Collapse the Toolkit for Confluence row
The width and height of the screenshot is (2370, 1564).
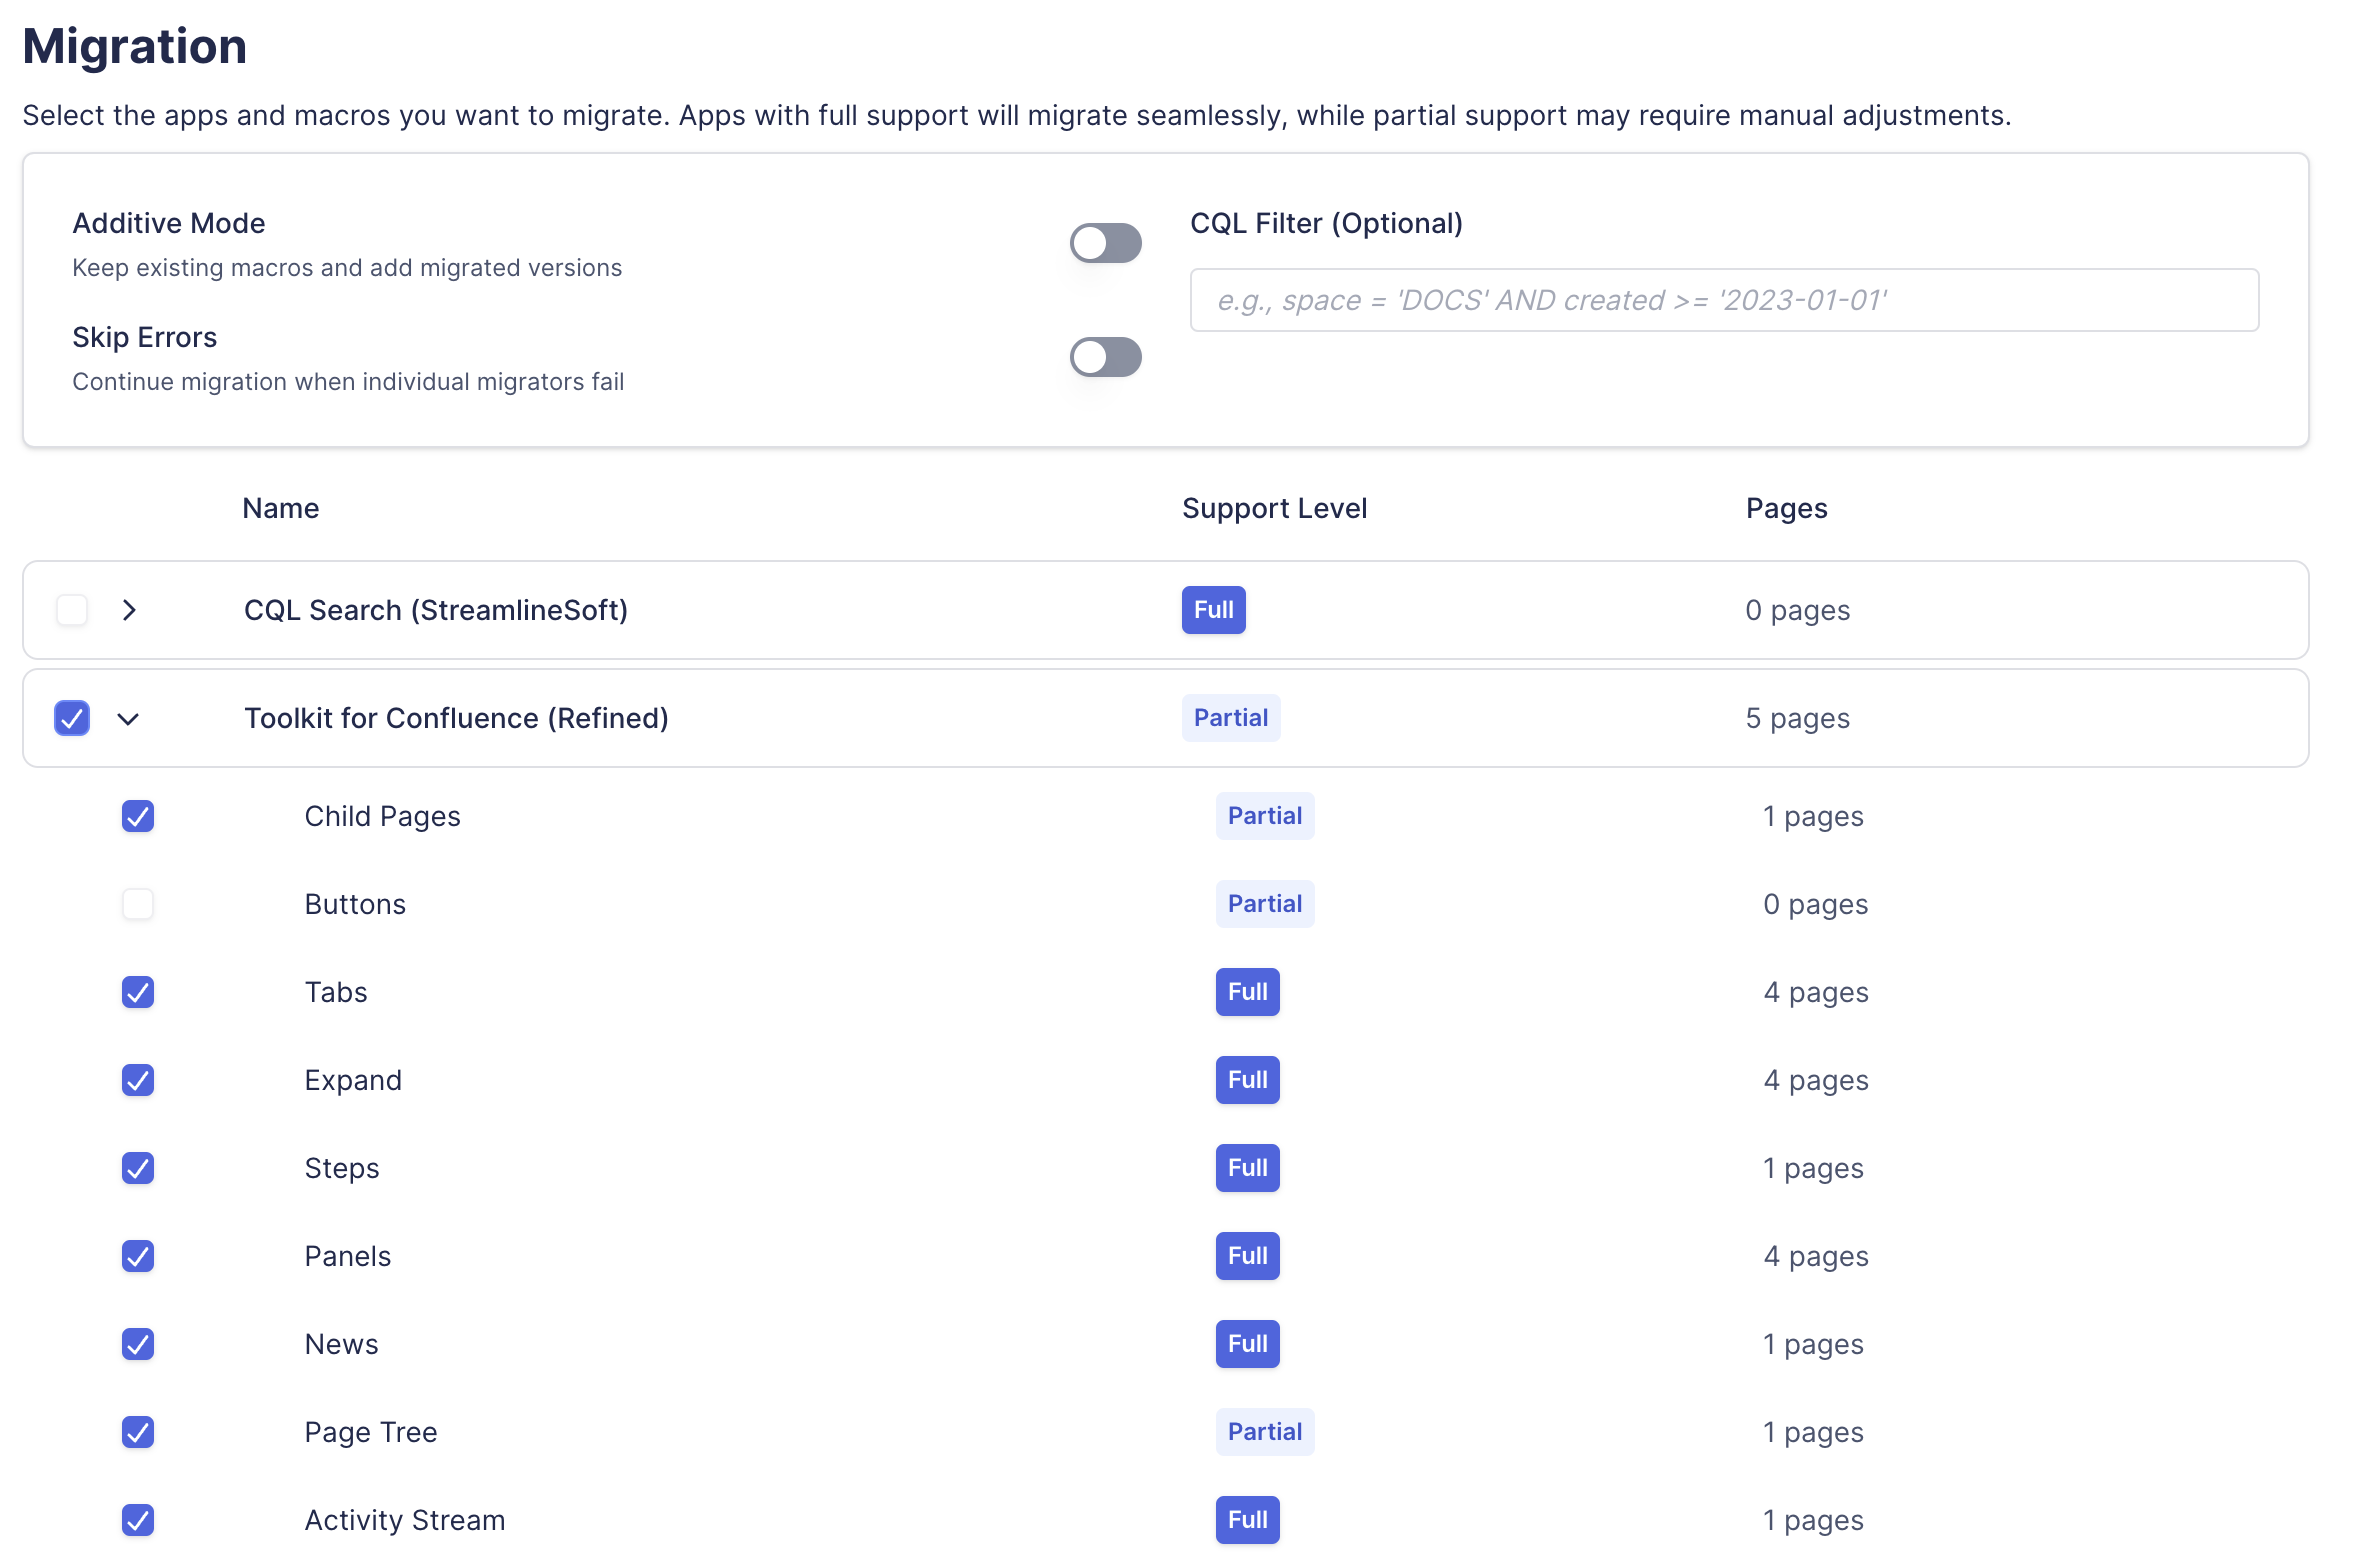(x=128, y=719)
